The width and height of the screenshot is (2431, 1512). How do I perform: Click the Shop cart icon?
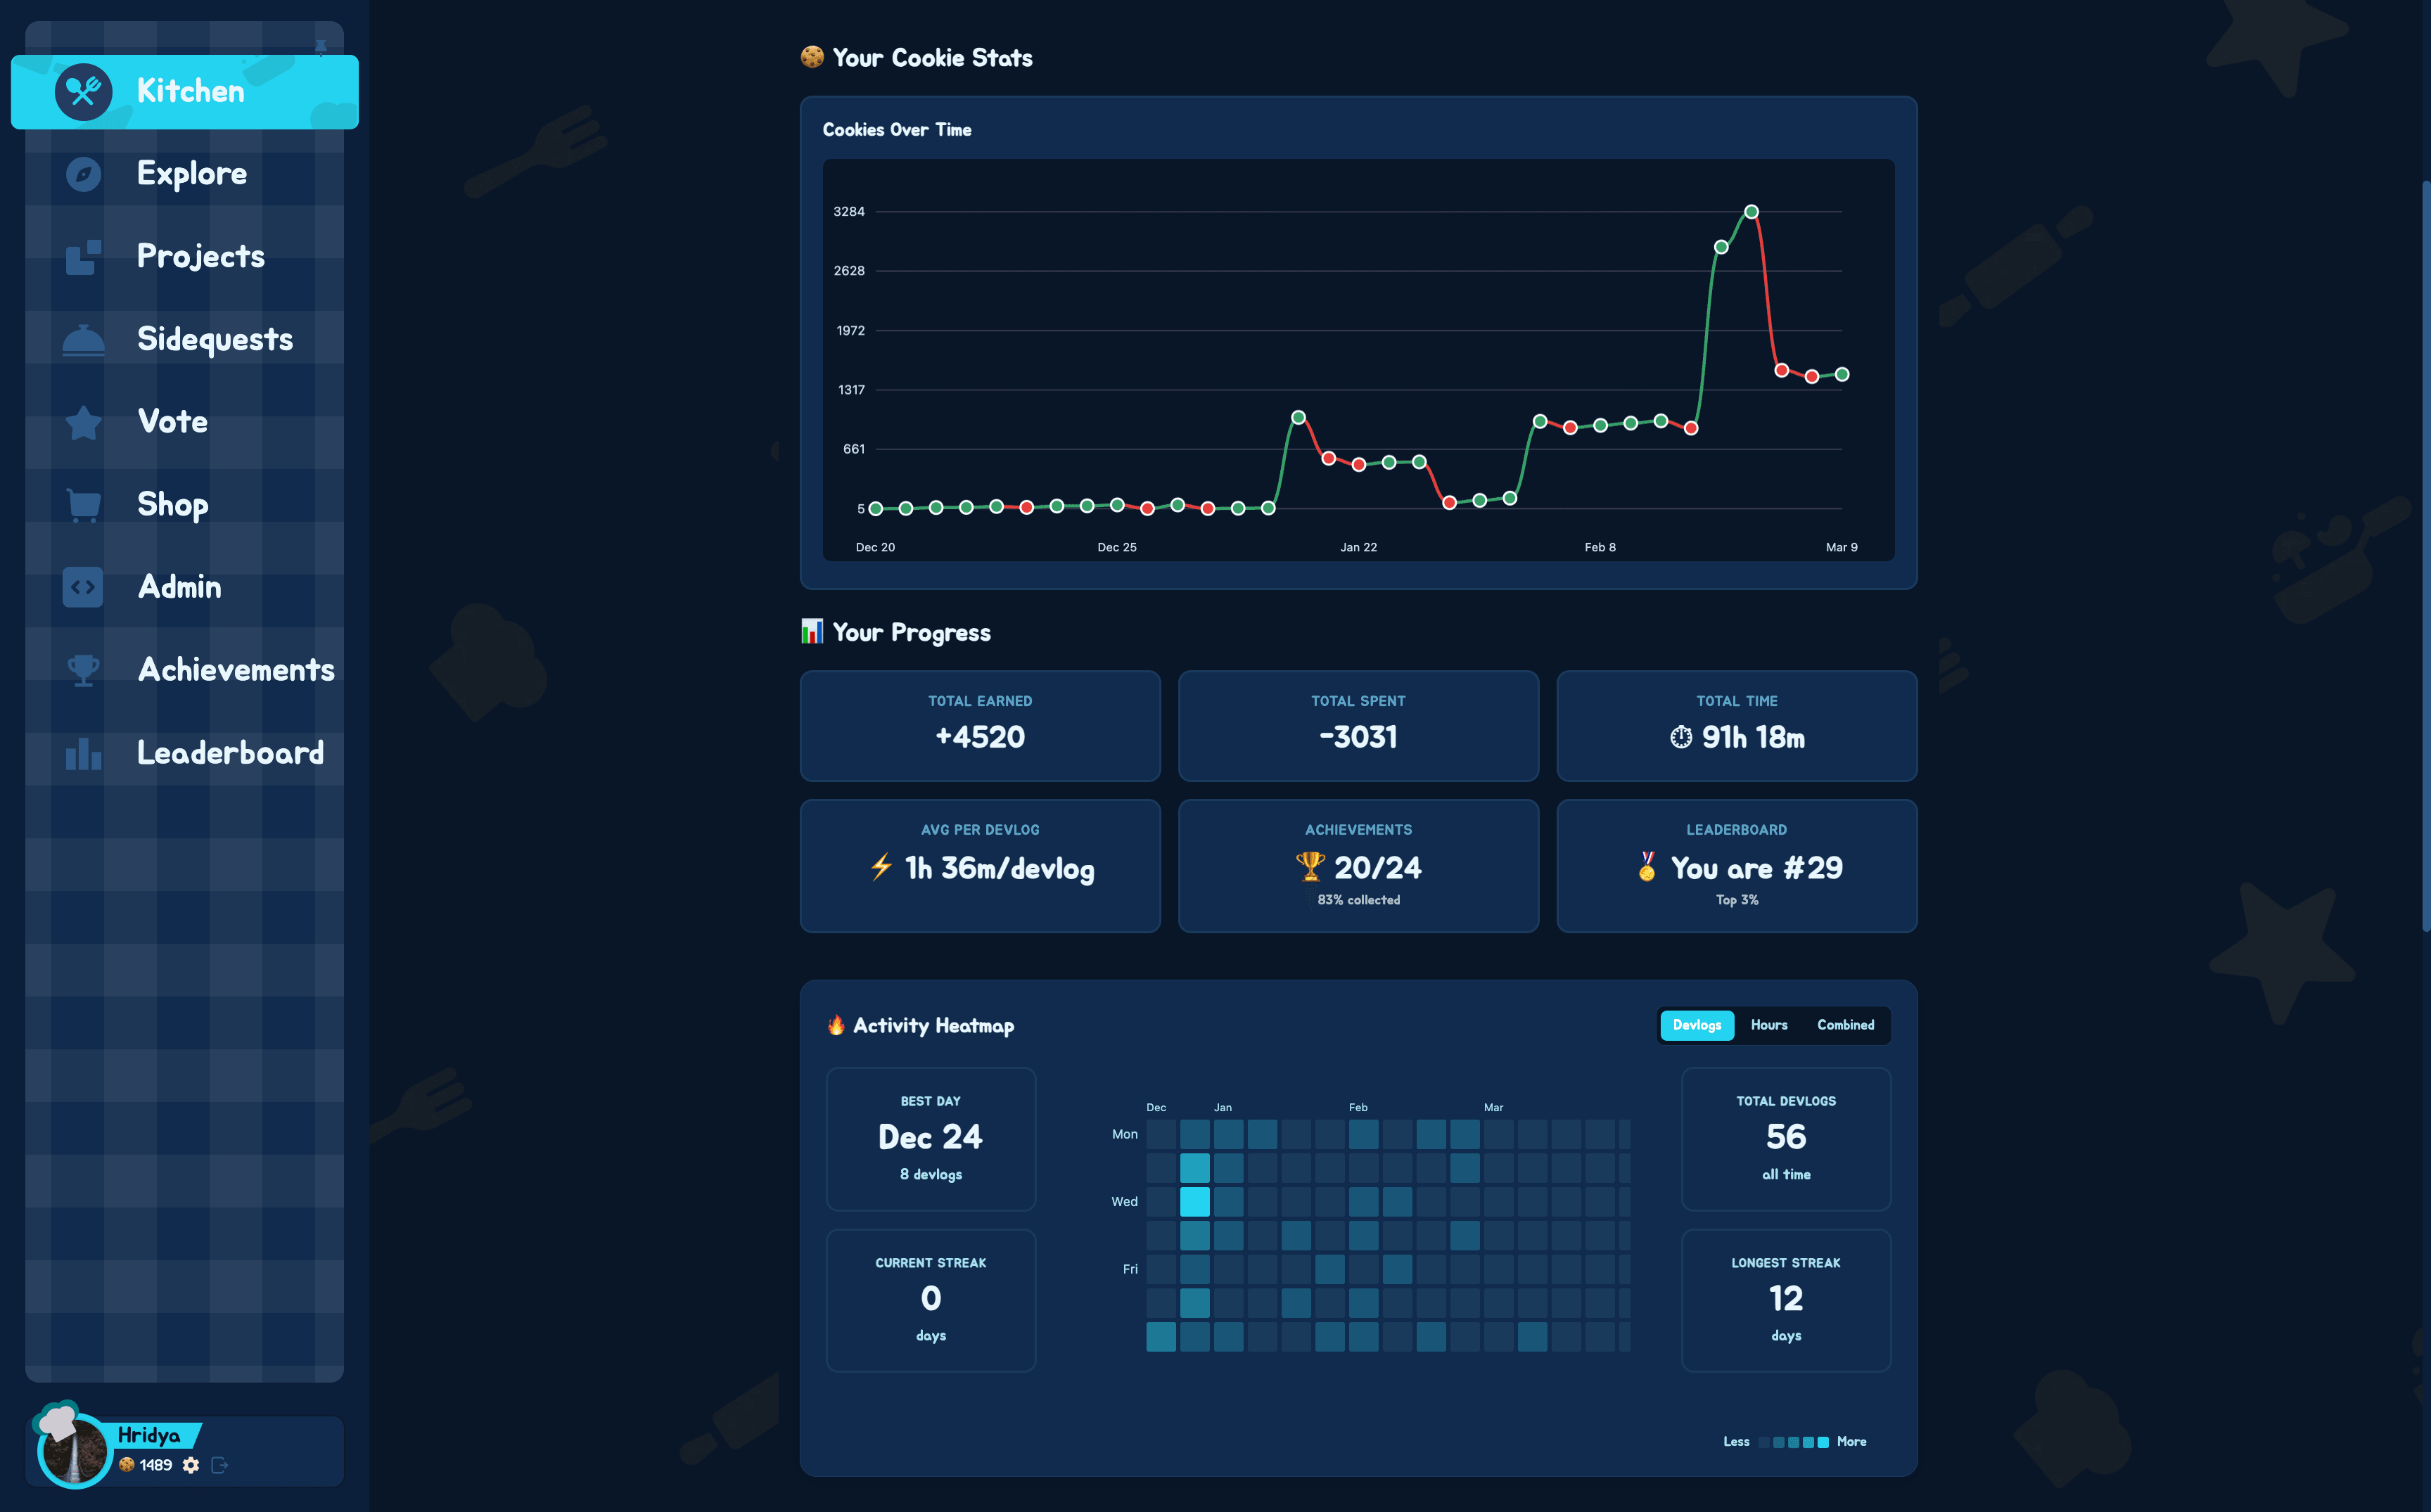[x=83, y=505]
